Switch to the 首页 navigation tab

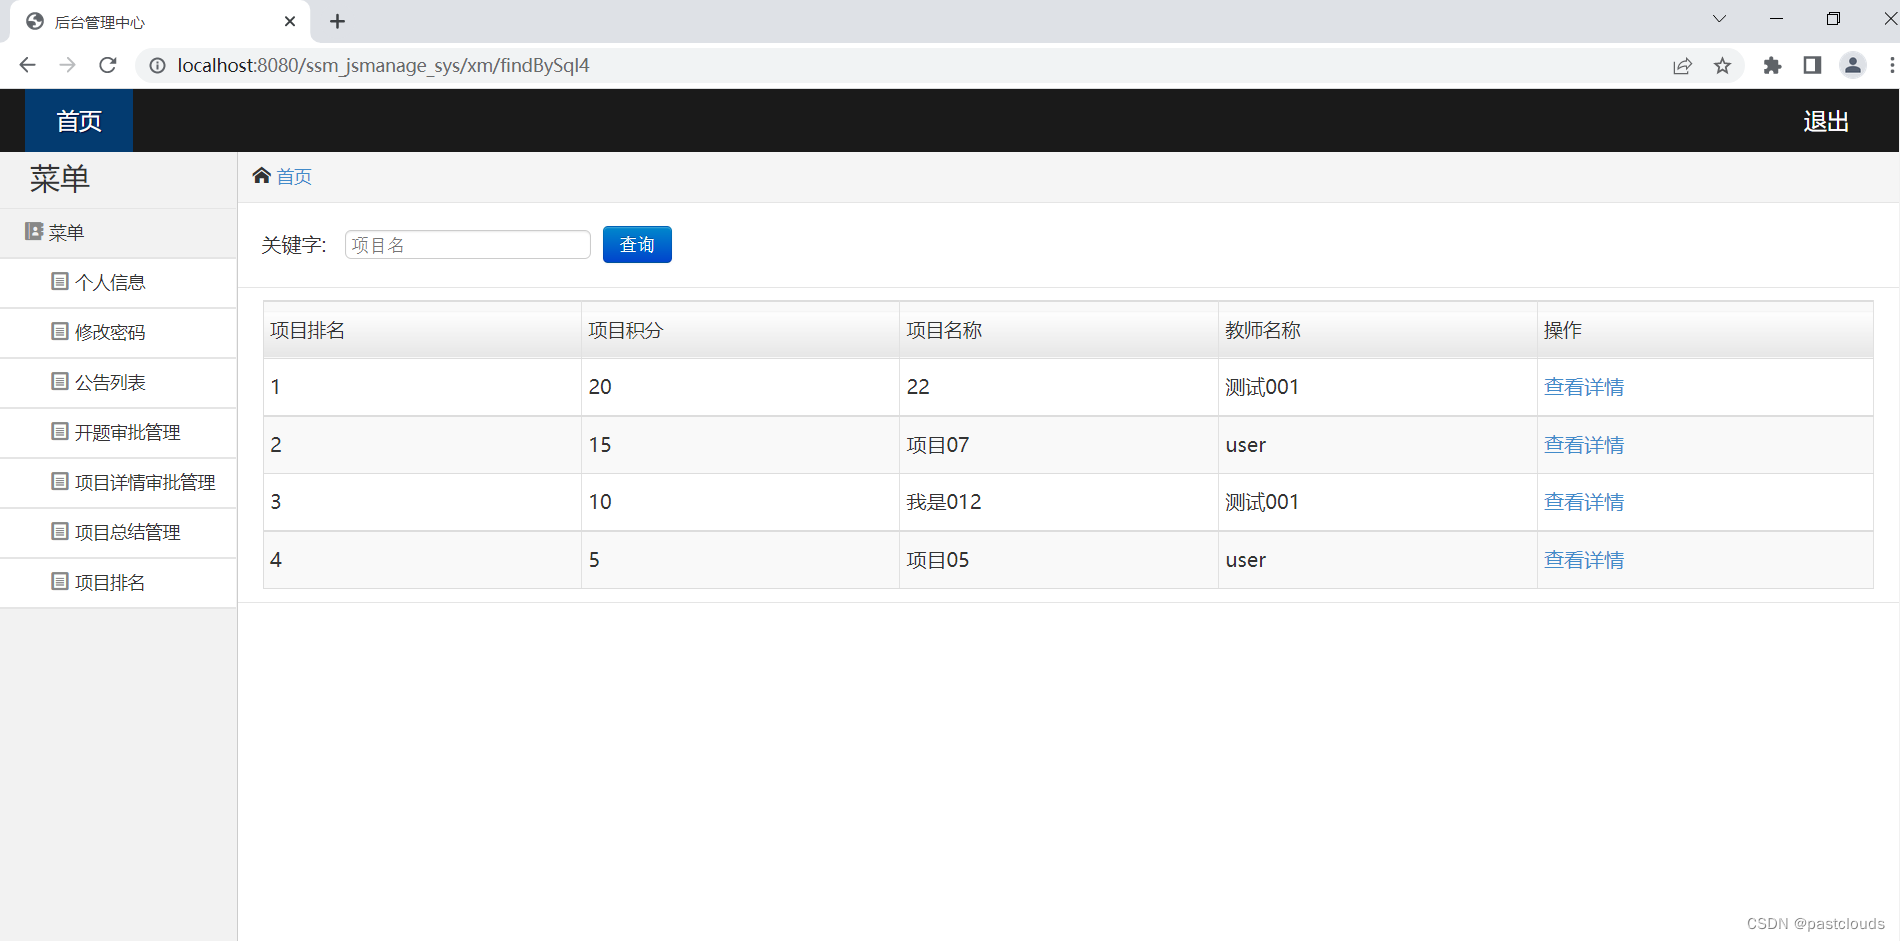[78, 120]
